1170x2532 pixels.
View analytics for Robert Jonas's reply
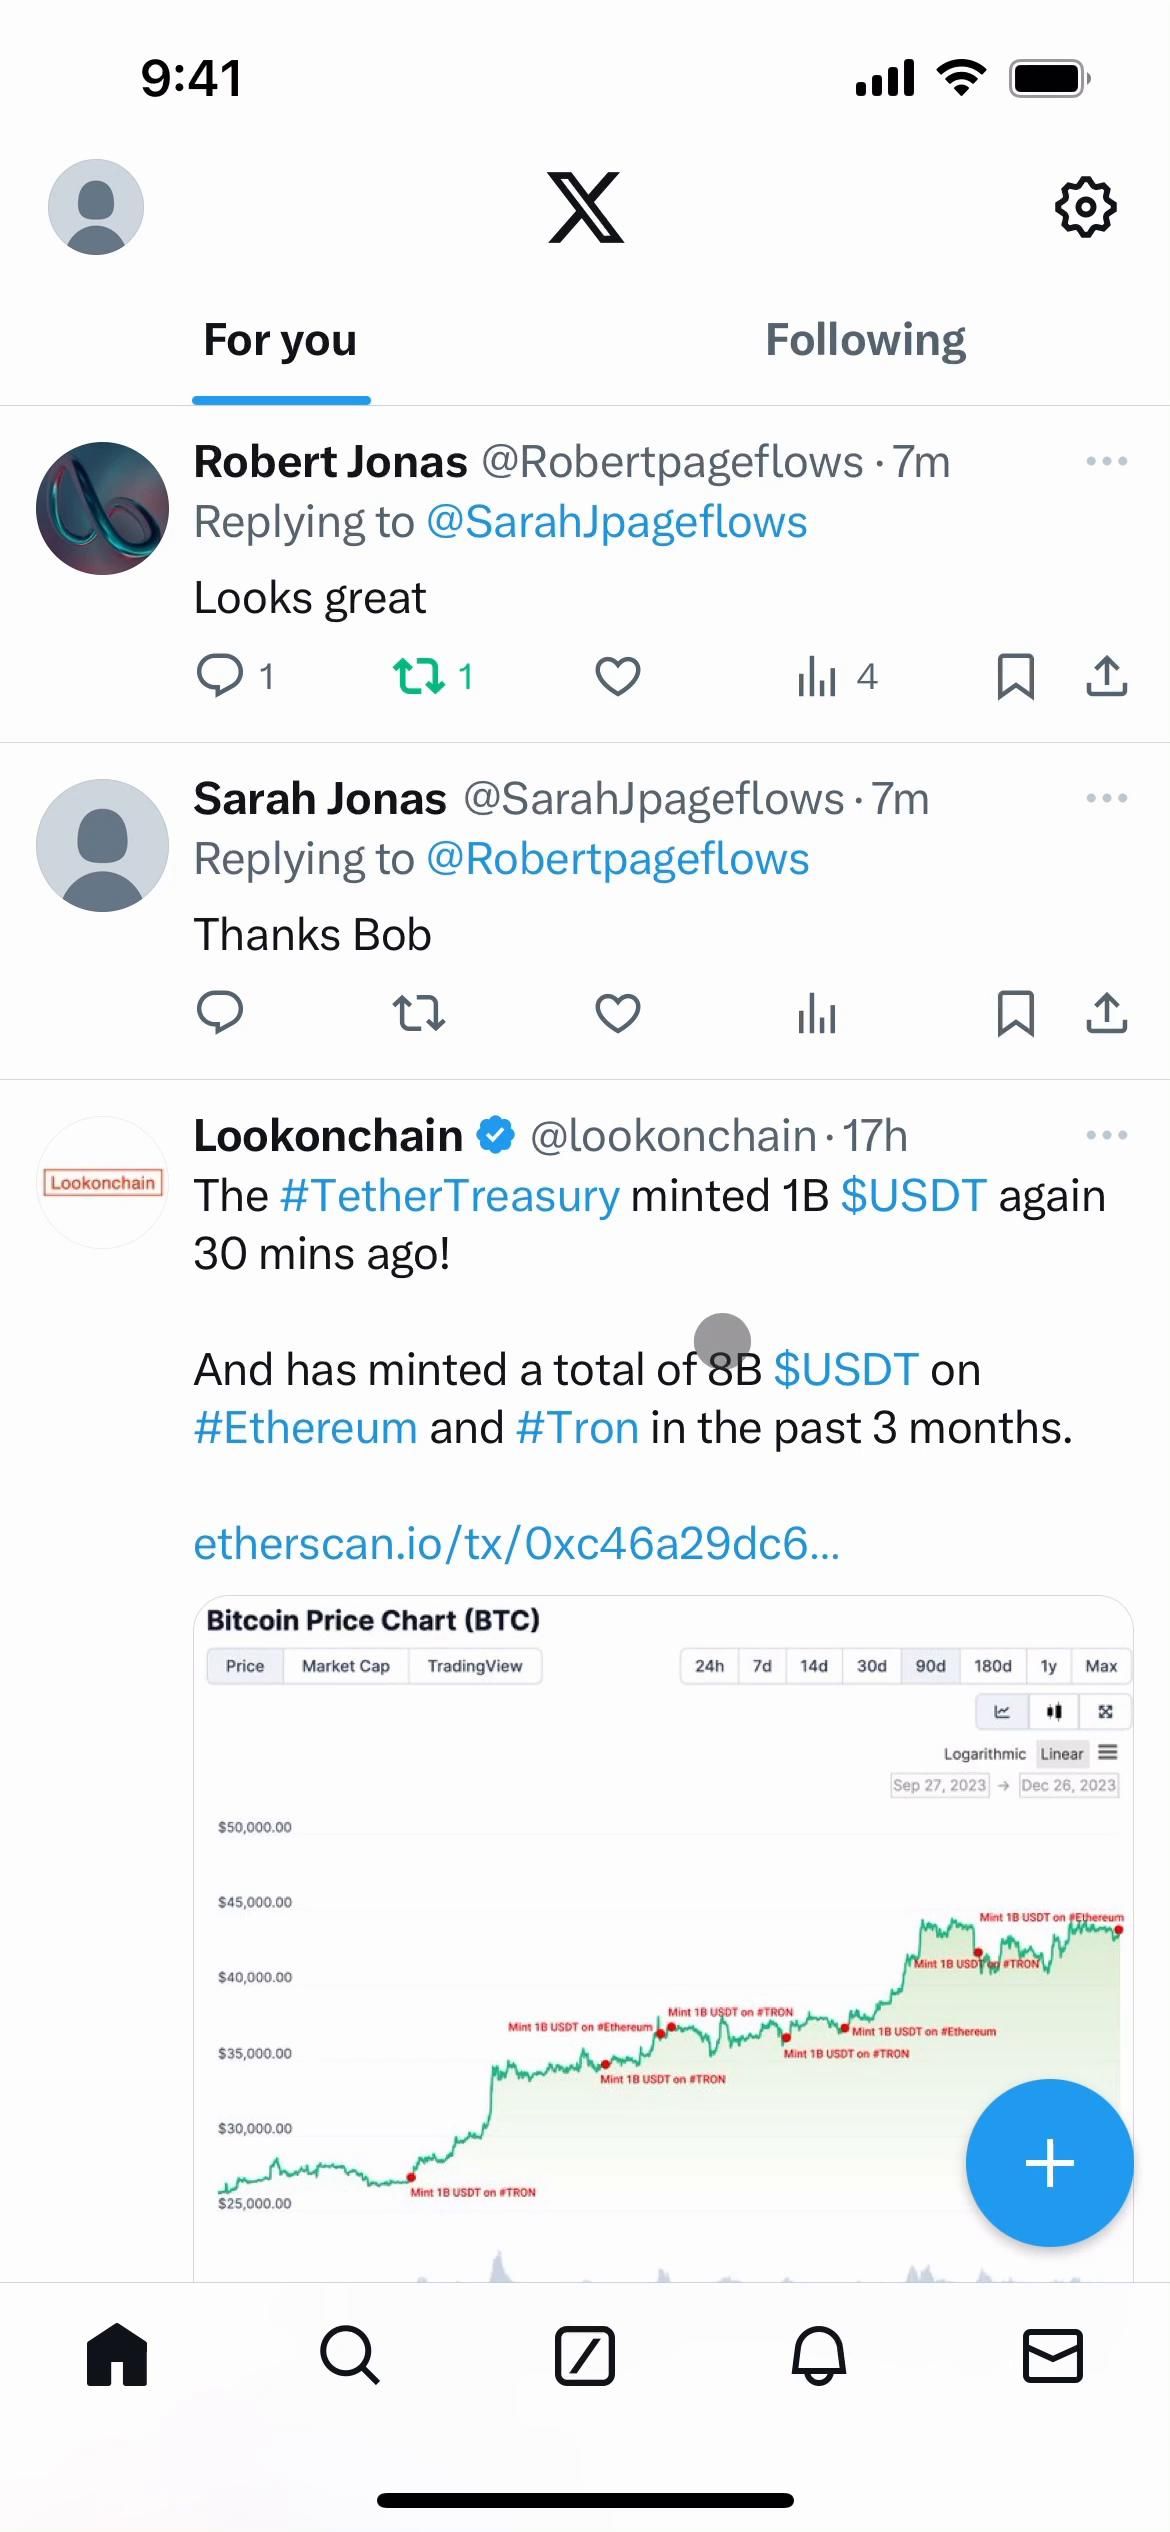point(817,677)
